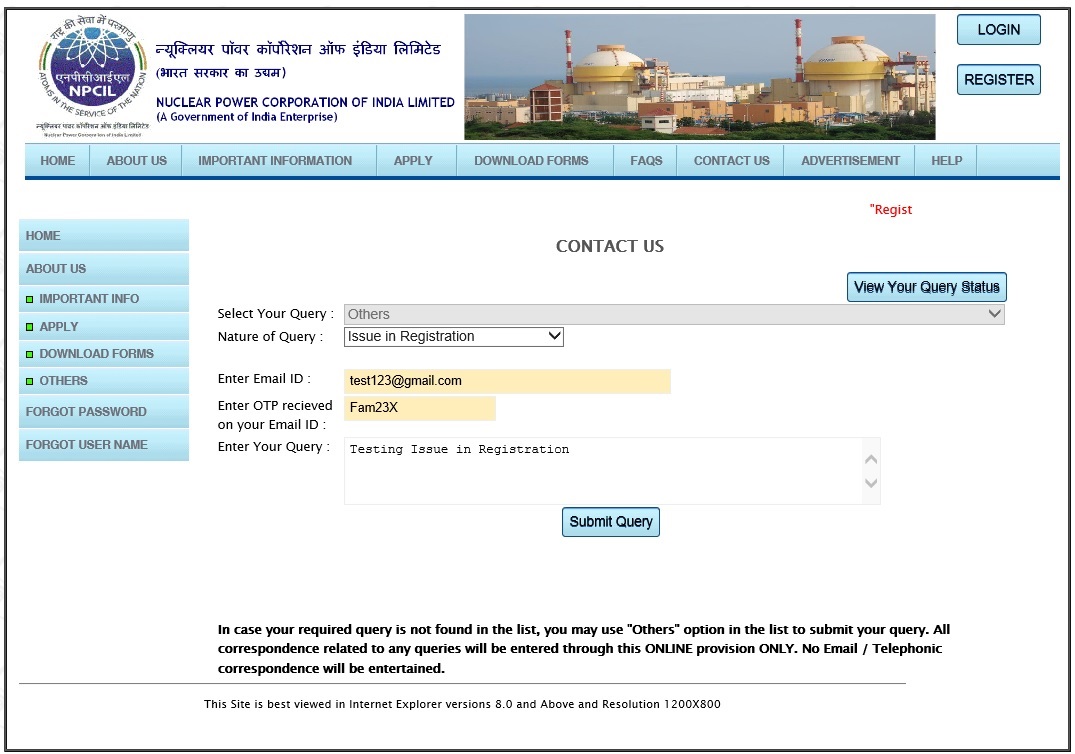Click the nuclear power plant banner image

coord(699,77)
